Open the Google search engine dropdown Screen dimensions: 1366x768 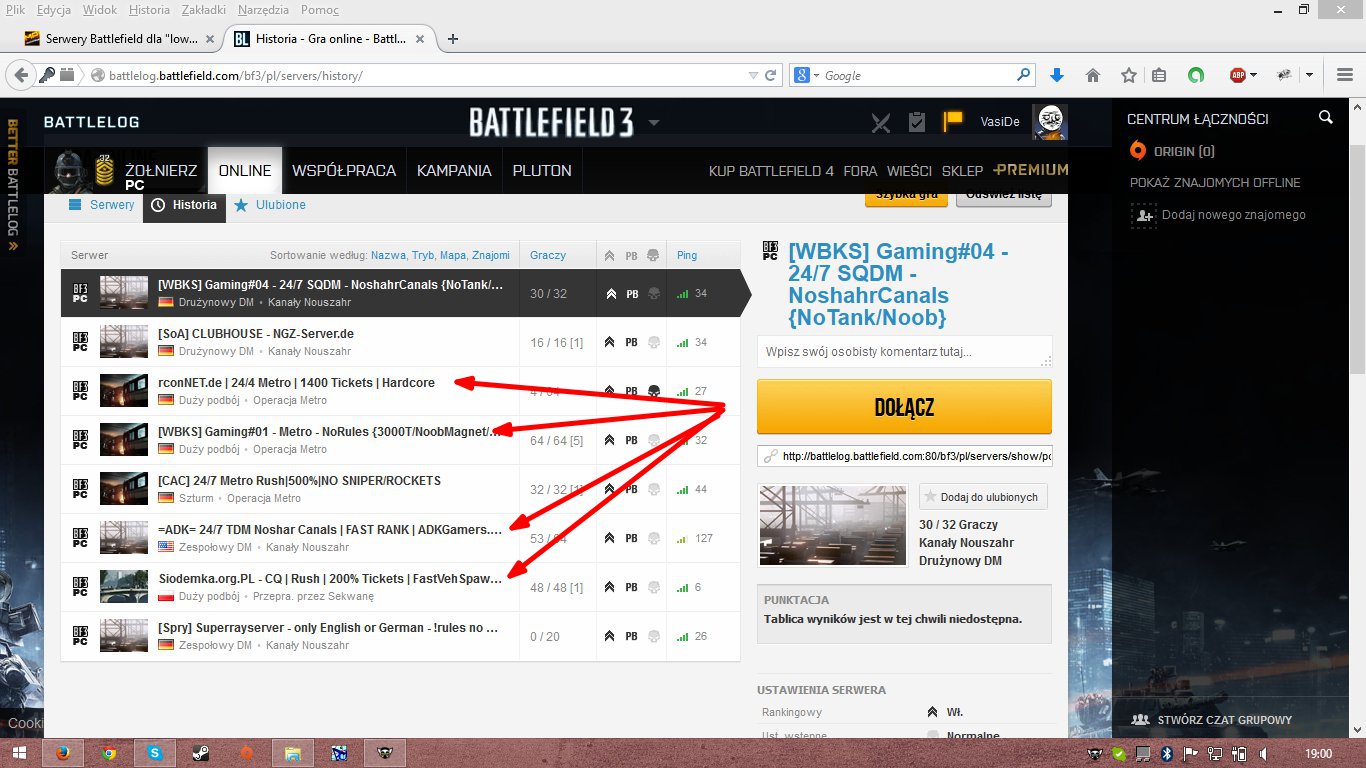point(816,76)
